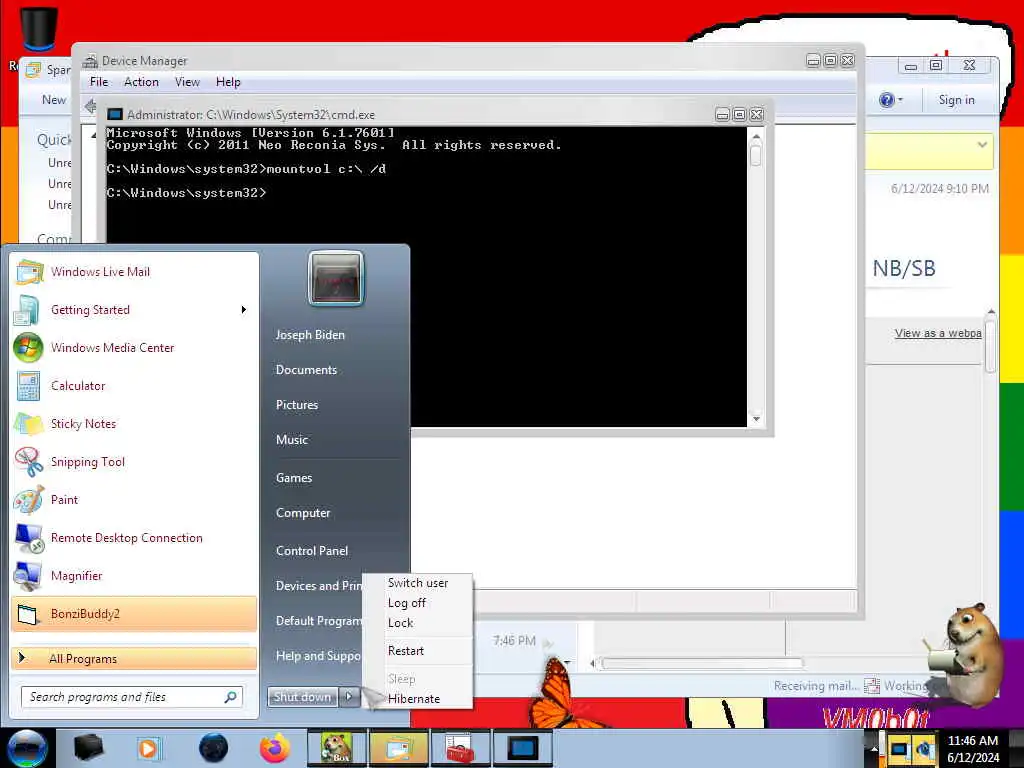
Task: Open Joseph Biden user folder
Action: pyautogui.click(x=310, y=334)
